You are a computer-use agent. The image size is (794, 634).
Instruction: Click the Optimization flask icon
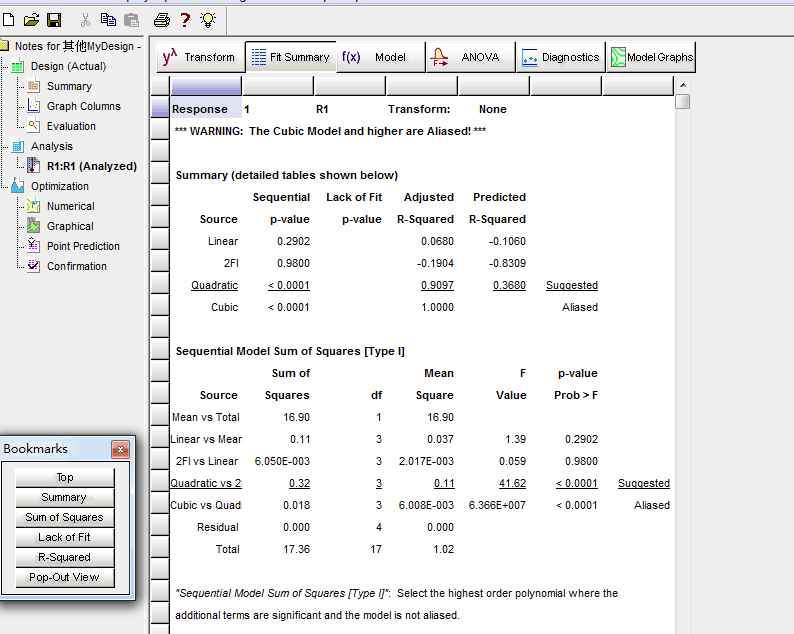pyautogui.click(x=18, y=186)
